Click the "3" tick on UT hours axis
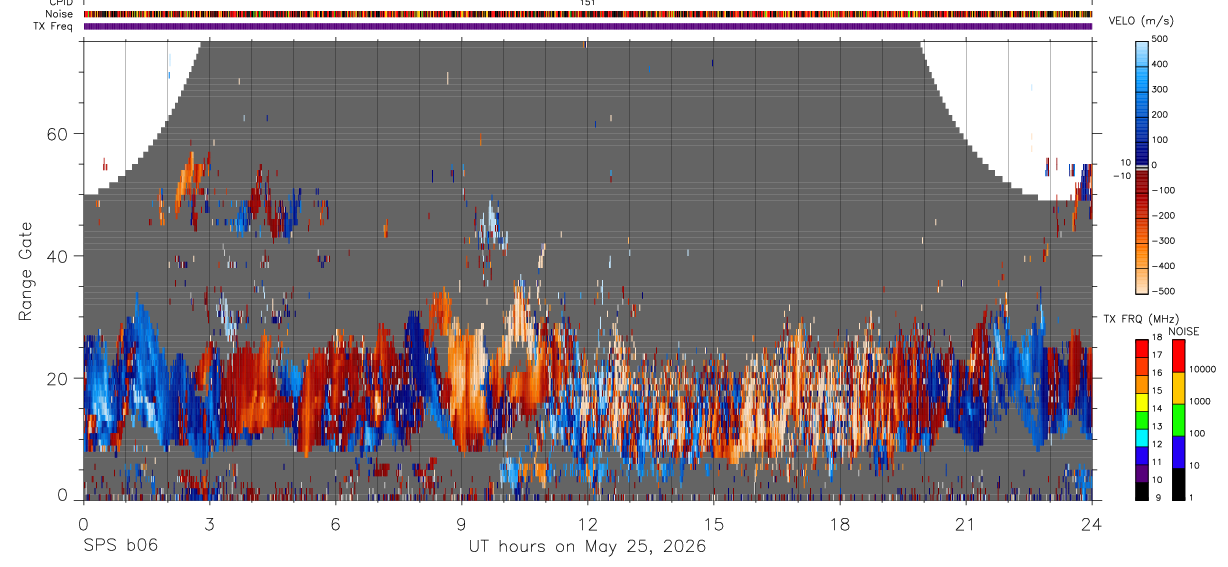Image resolution: width=1228 pixels, height=567 pixels. click(x=209, y=523)
